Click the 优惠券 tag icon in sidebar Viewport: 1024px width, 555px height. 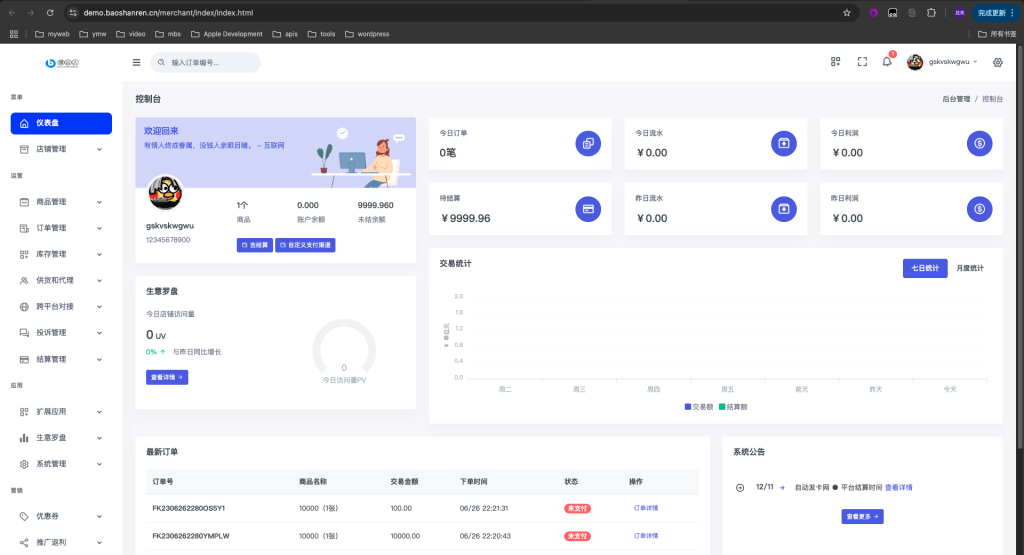pos(24,516)
